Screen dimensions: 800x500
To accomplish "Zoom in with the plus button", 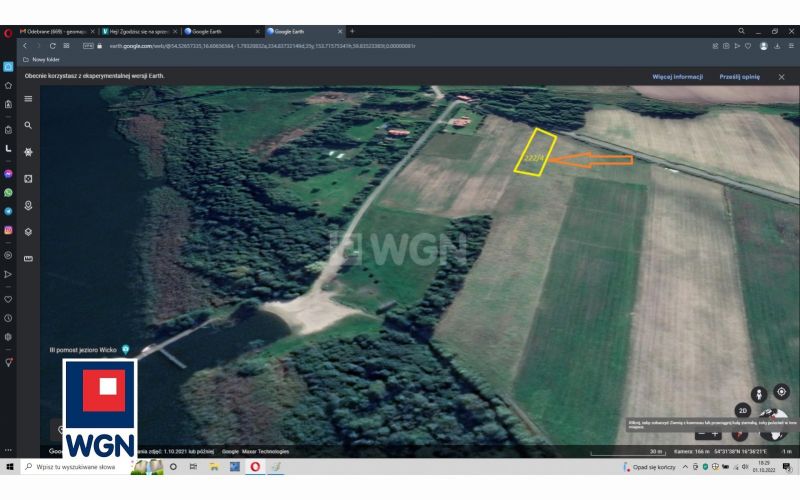I will click(x=715, y=434).
